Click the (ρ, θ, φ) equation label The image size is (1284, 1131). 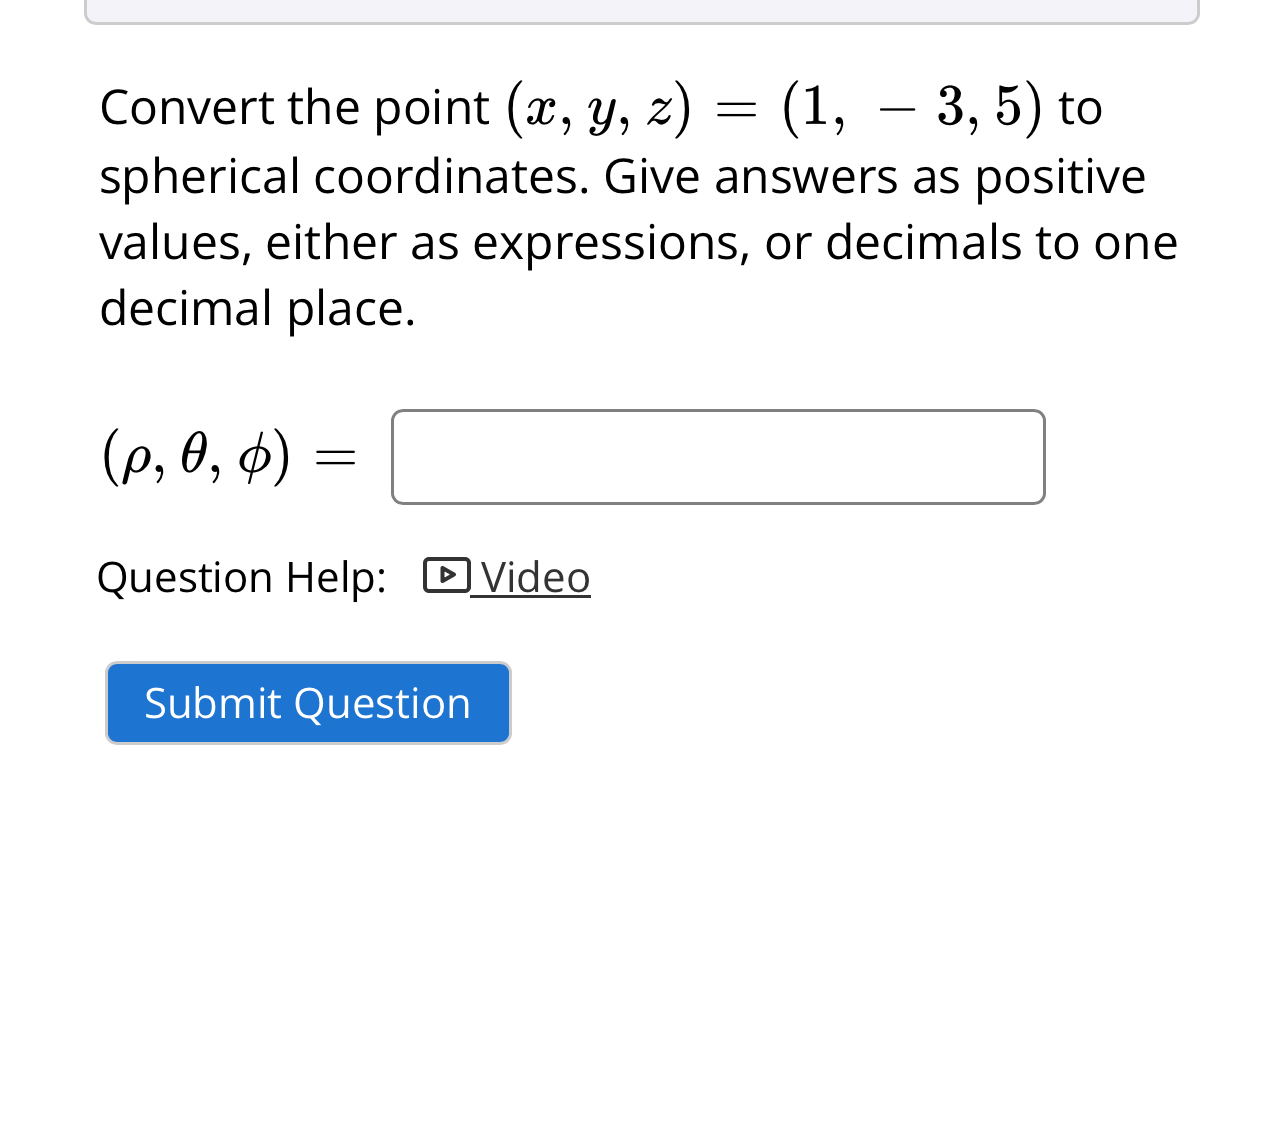point(230,457)
